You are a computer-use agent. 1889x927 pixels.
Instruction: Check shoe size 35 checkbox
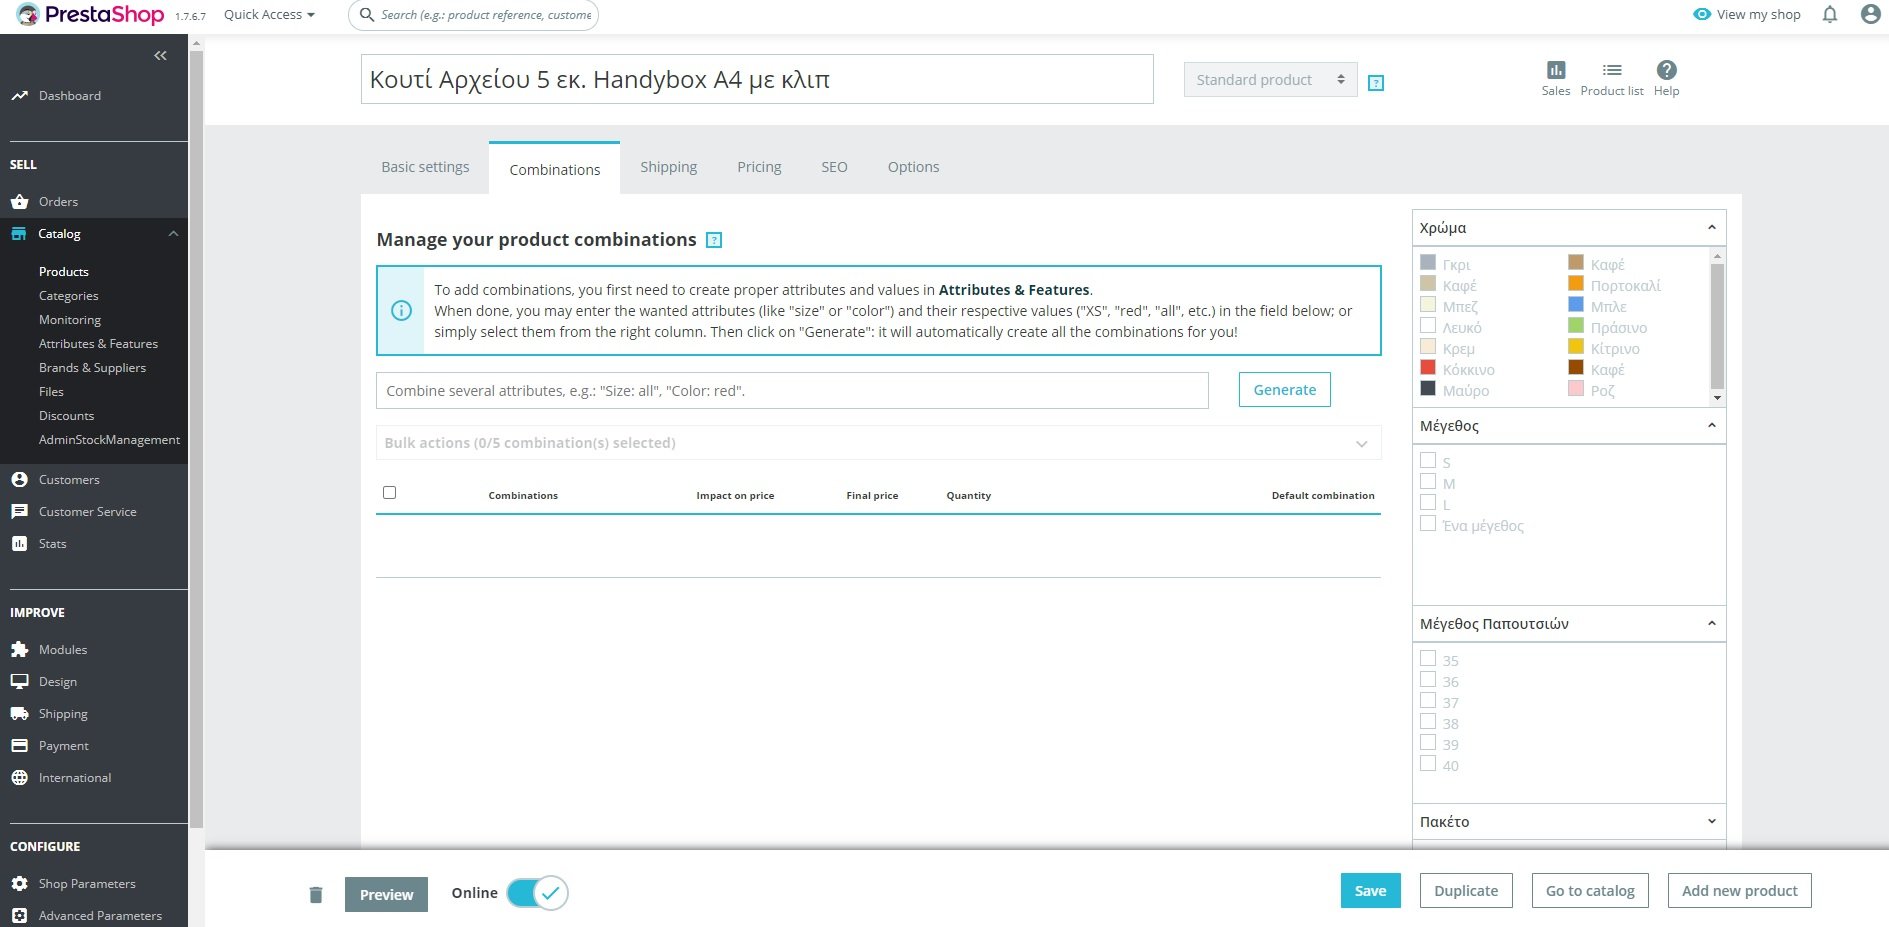coord(1428,659)
